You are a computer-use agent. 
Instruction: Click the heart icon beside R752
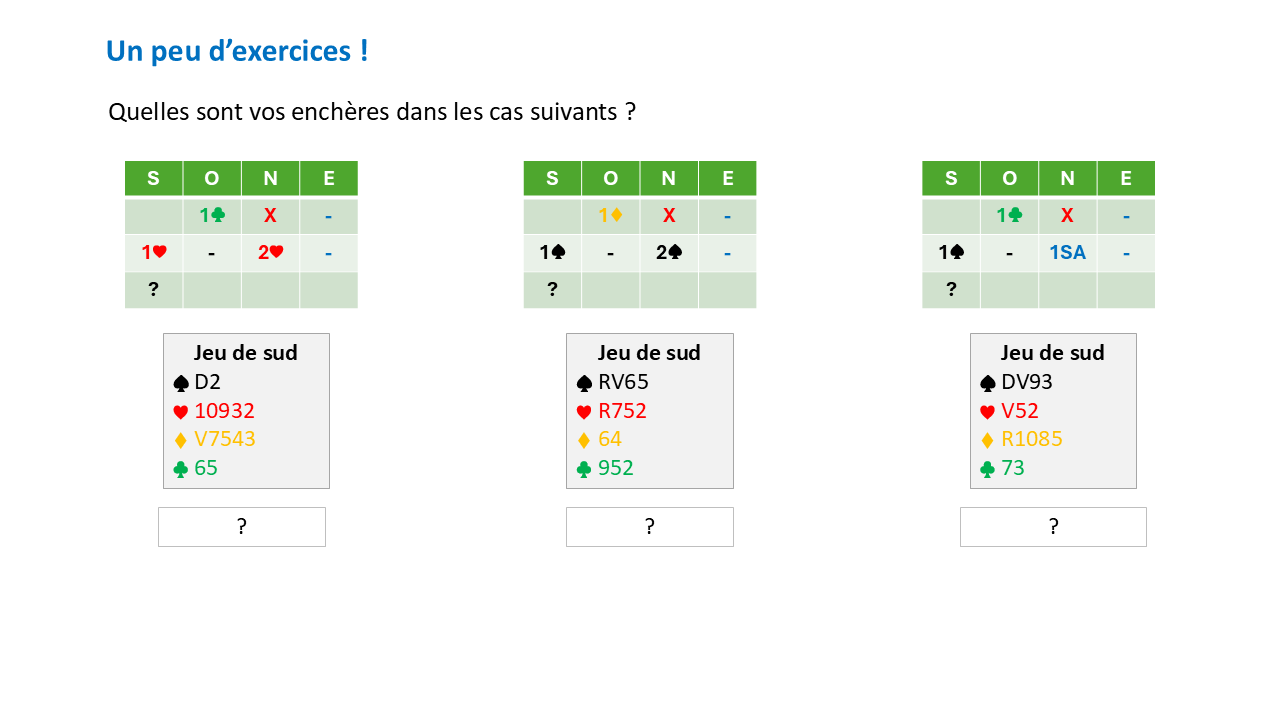pyautogui.click(x=585, y=412)
